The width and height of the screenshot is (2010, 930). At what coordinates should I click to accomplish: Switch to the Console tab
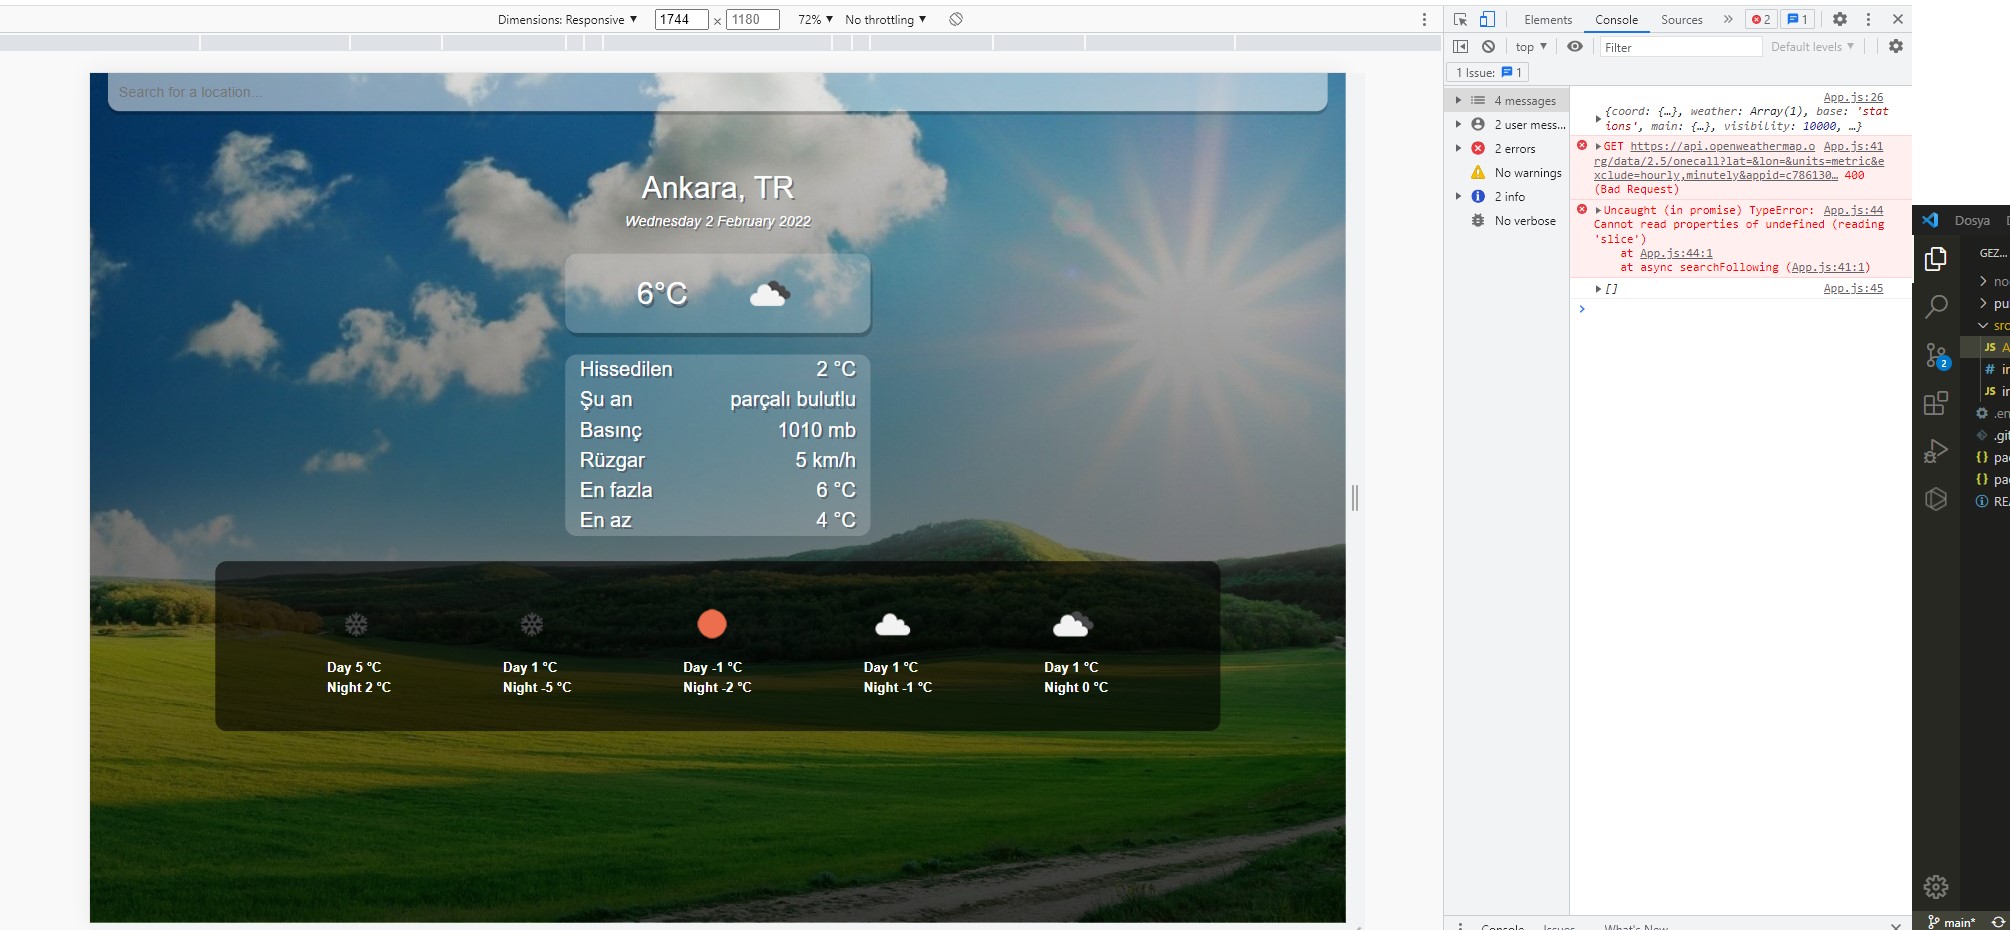1616,20
